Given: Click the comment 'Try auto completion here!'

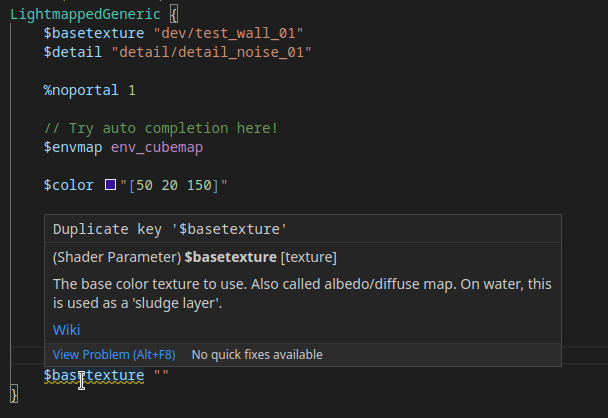Looking at the screenshot, I should (161, 128).
